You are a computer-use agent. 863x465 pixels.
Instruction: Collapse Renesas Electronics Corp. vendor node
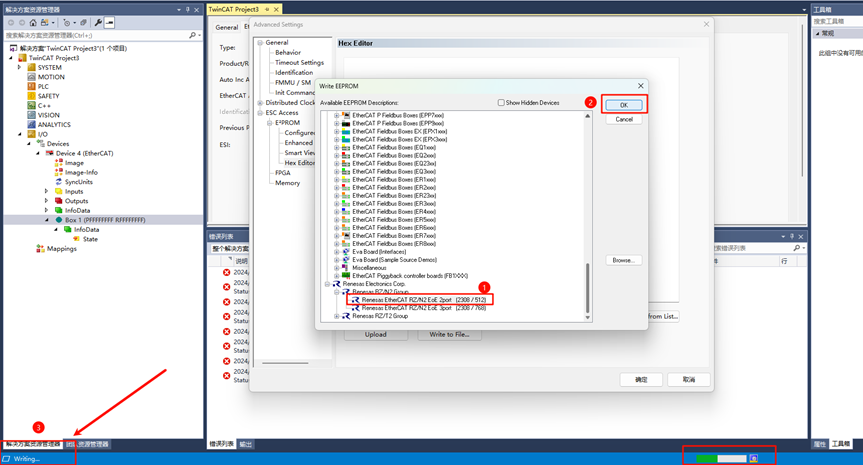coord(327,284)
